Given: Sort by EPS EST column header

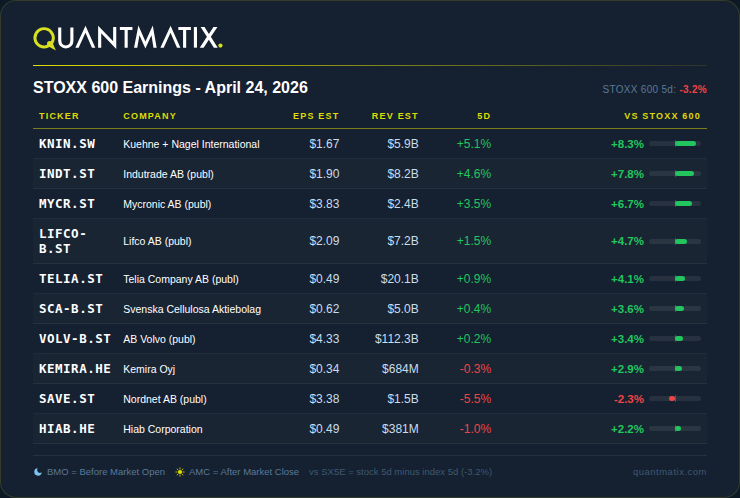Looking at the screenshot, I should (x=316, y=116).
